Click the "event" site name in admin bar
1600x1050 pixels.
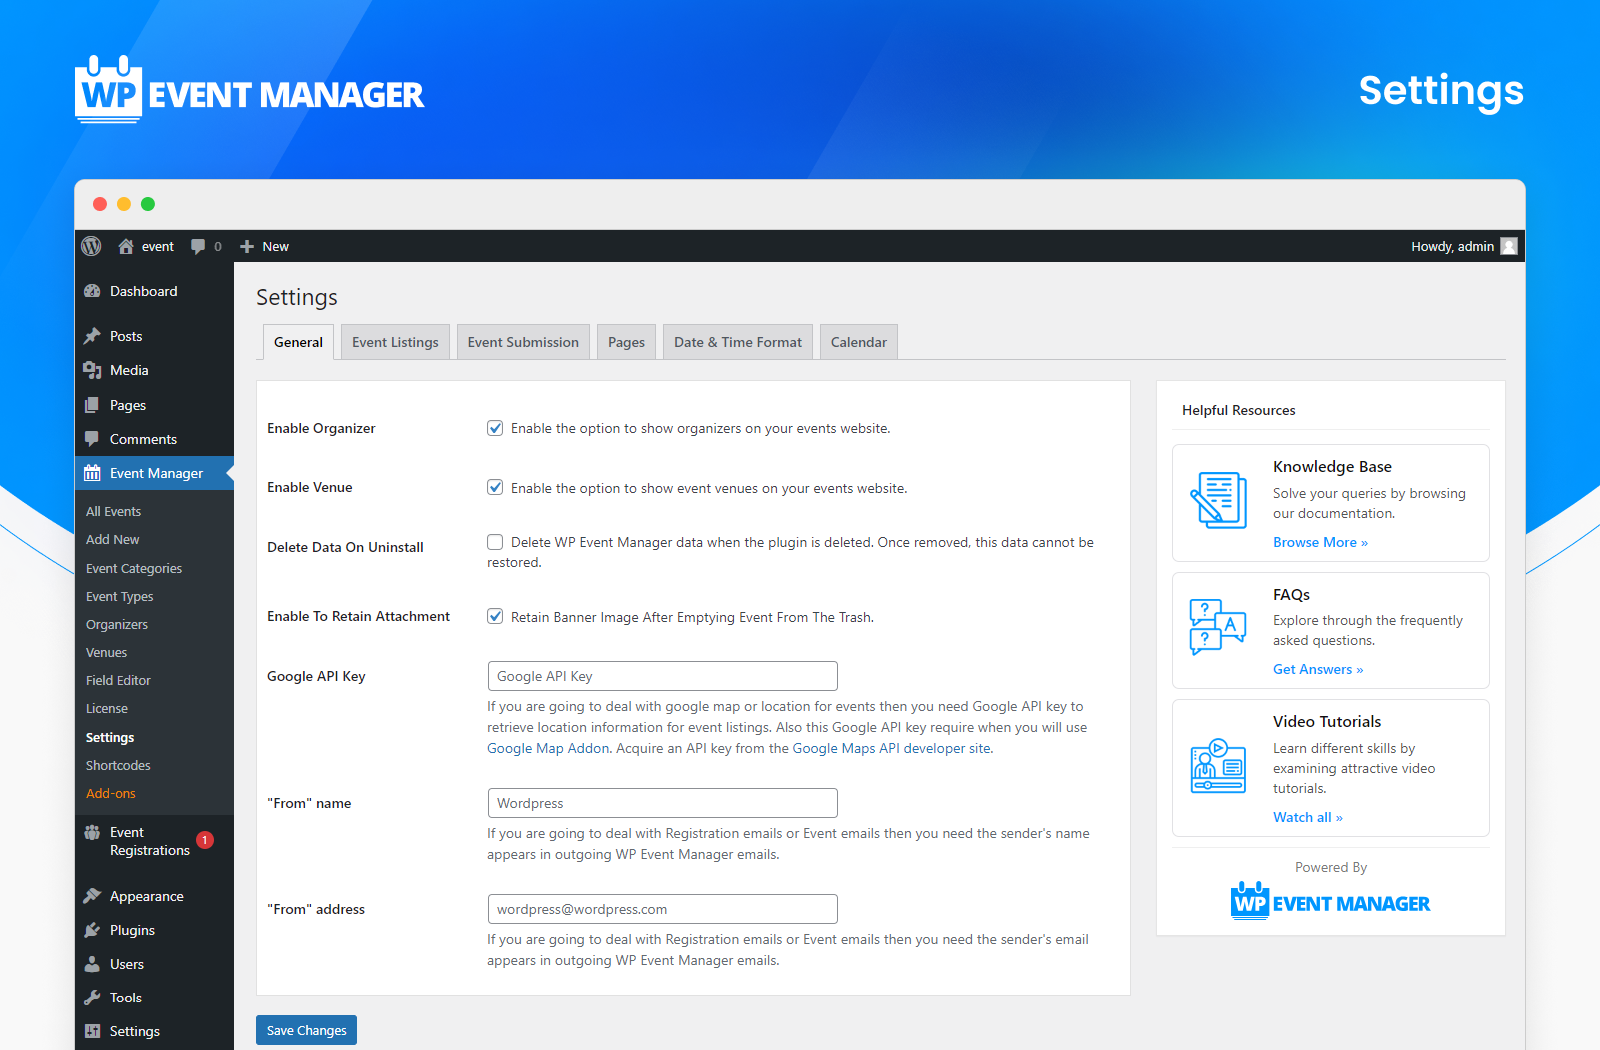(158, 246)
